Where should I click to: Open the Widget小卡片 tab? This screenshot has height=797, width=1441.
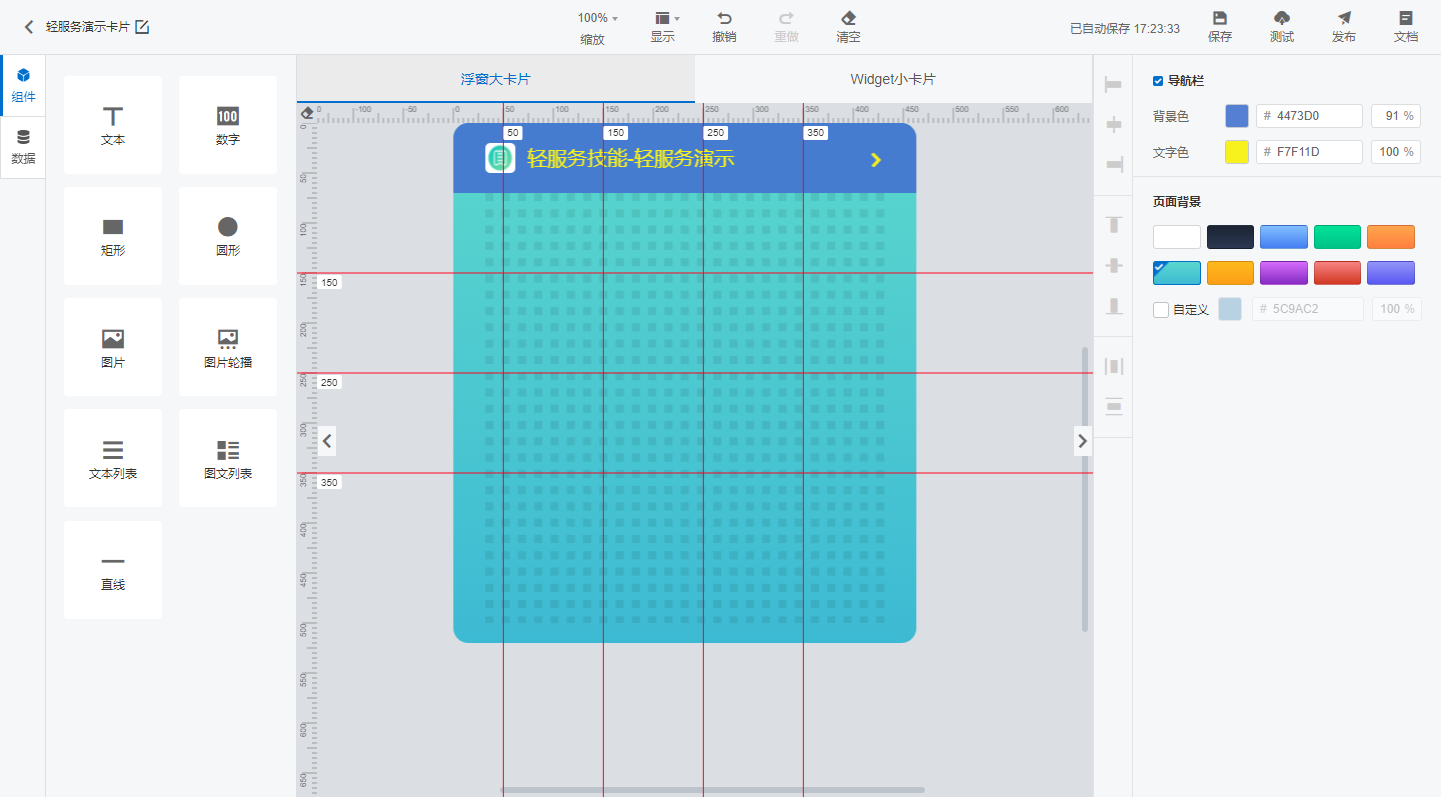(x=893, y=79)
